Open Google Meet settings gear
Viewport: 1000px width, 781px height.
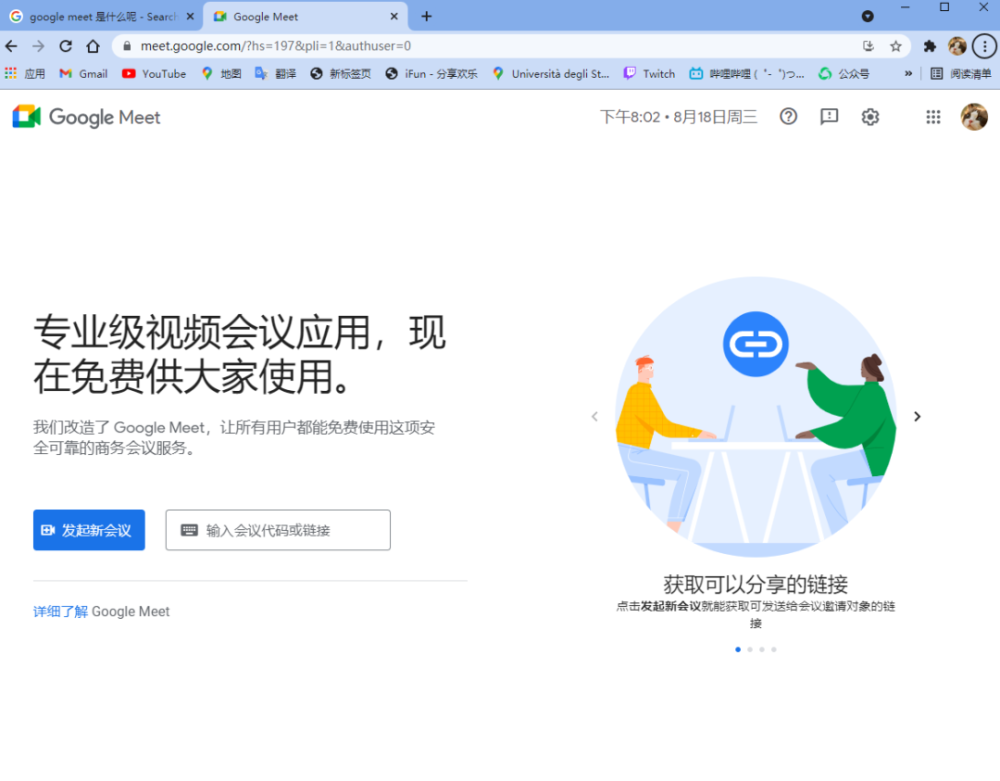[x=870, y=117]
